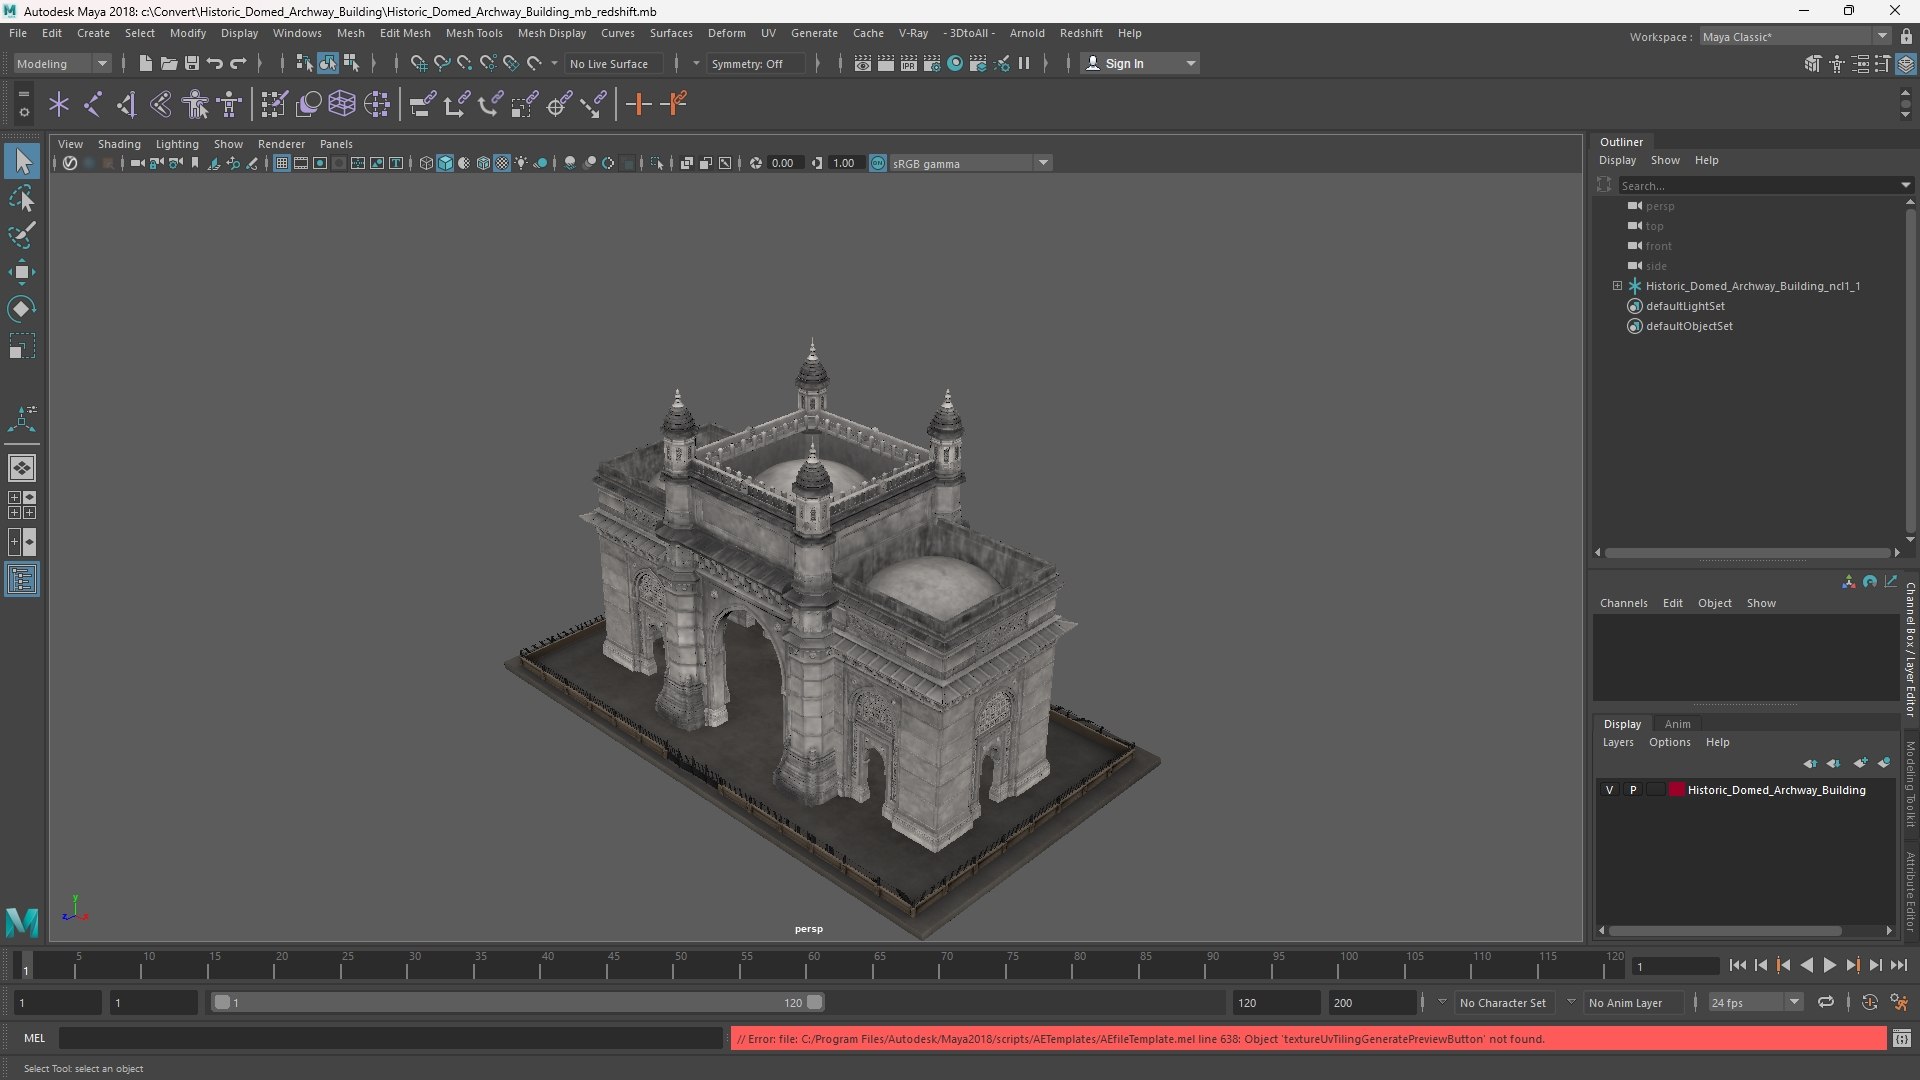Click the Create Lattice shelf icon
The image size is (1920, 1080).
tap(342, 104)
